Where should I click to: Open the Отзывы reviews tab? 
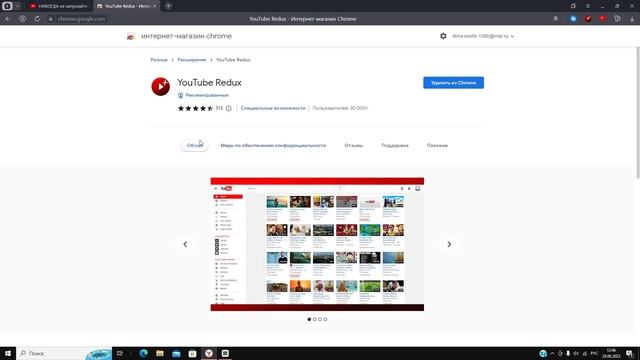[353, 145]
